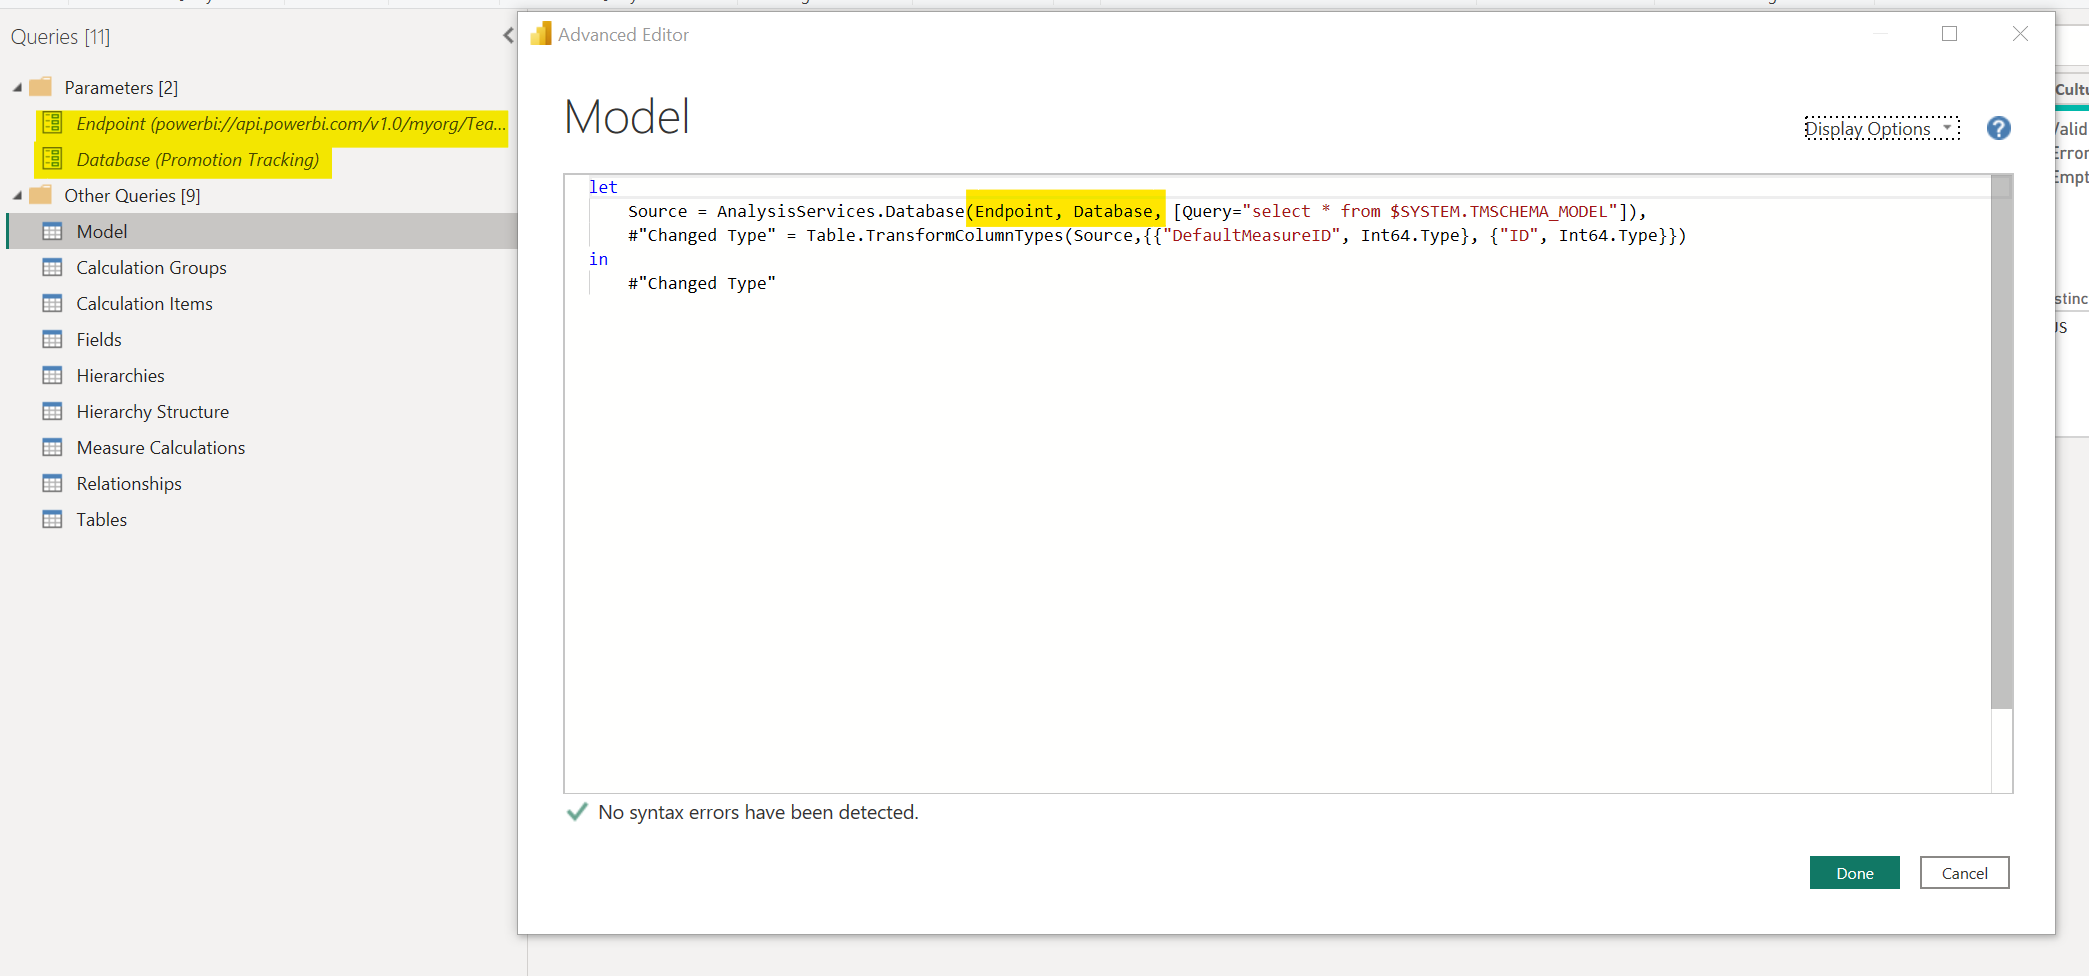2089x976 pixels.
Task: Open Advanced Editor help question mark
Action: [x=1998, y=128]
